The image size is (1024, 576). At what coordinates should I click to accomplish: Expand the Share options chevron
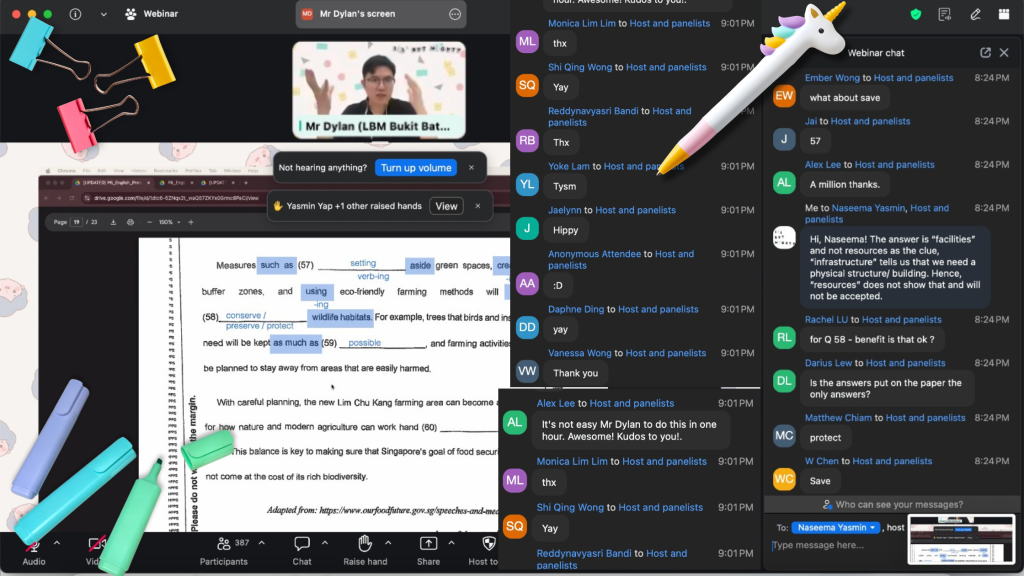(x=451, y=543)
